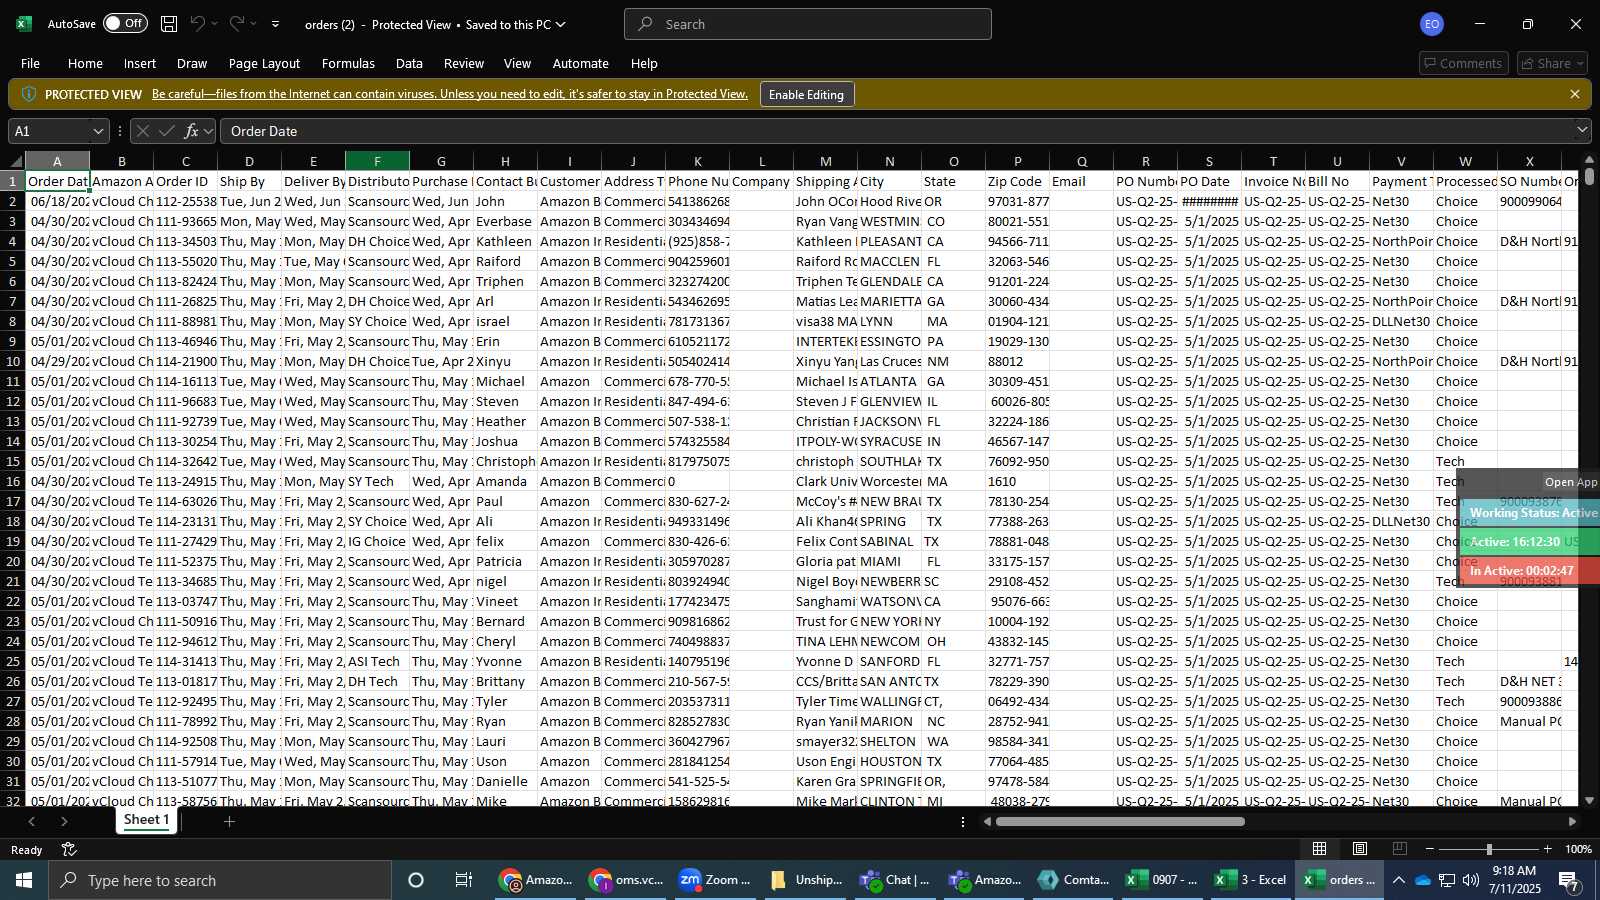Open the Unship folder taskbar item
The width and height of the screenshot is (1600, 900).
[806, 880]
